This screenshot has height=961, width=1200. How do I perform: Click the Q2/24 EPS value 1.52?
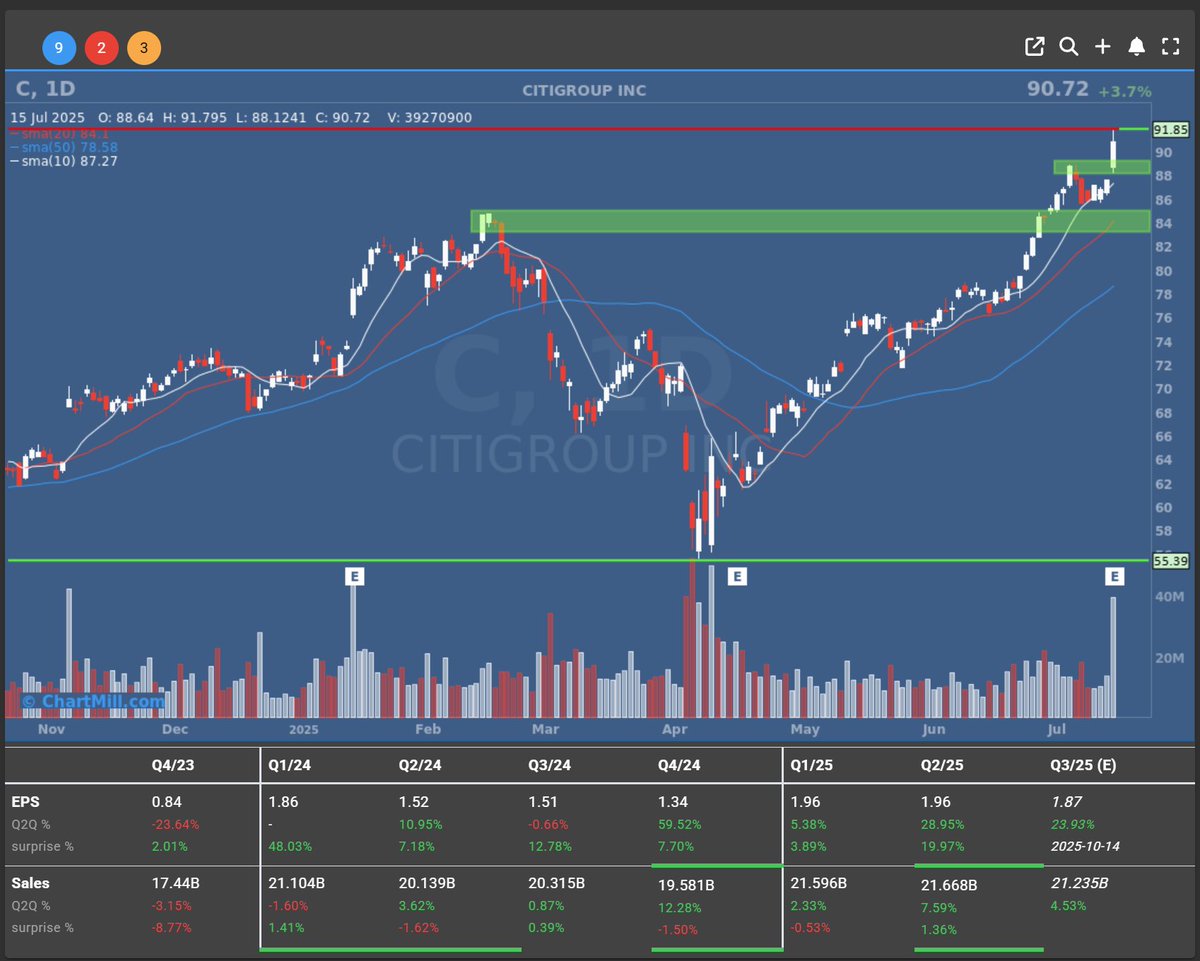[x=413, y=802]
